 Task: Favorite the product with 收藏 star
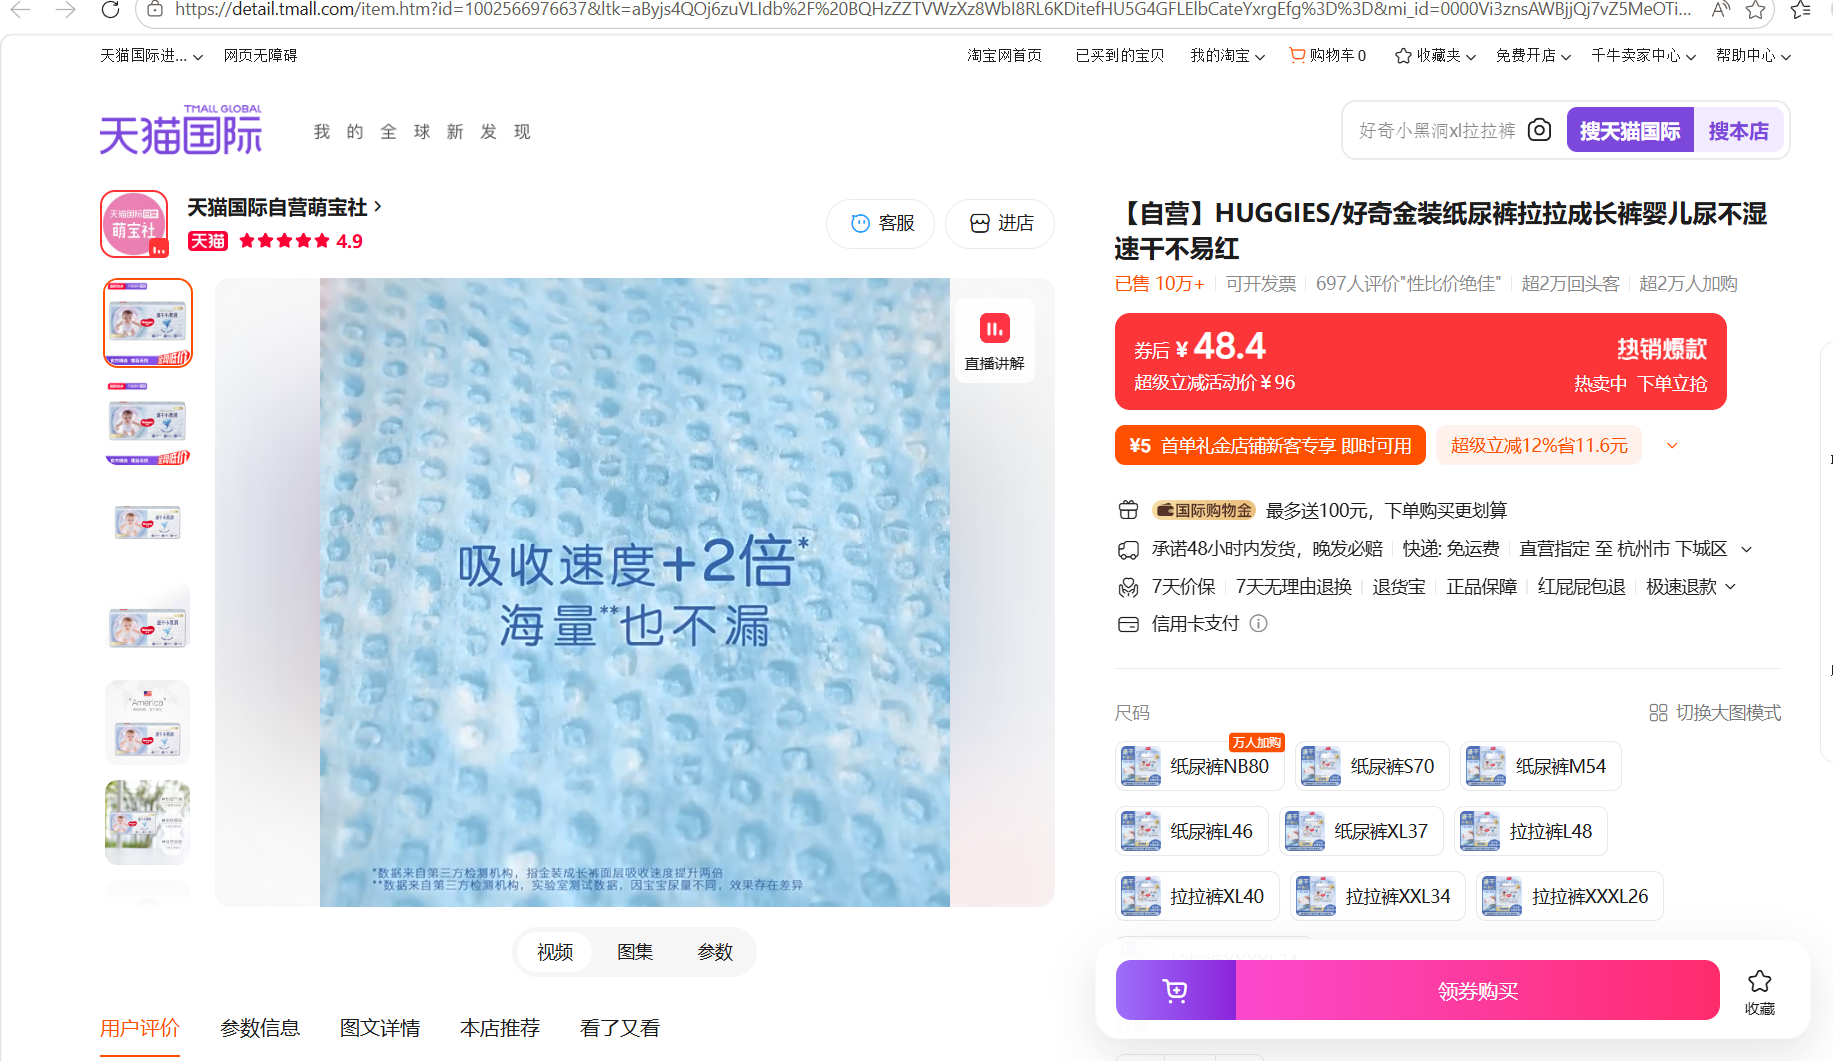(1760, 992)
